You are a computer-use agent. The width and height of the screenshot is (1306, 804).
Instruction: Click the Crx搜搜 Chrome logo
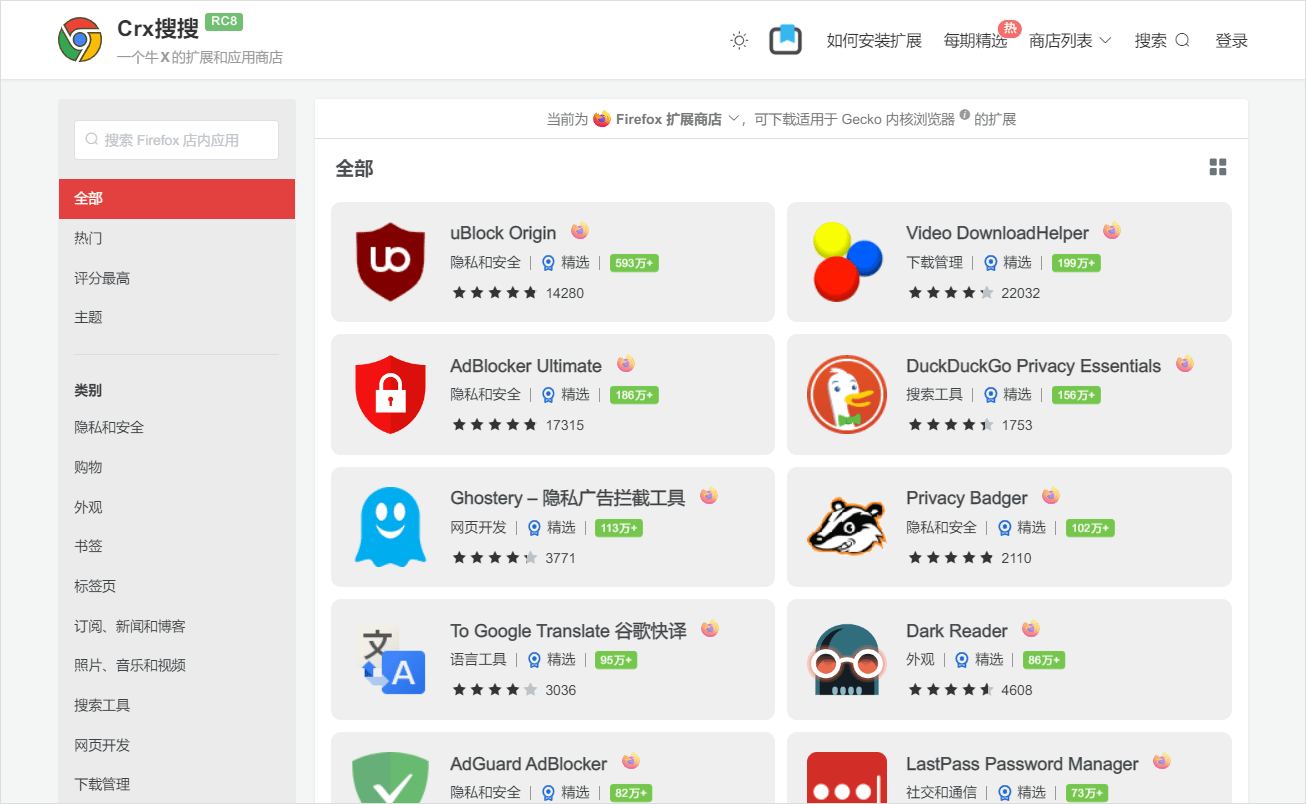[80, 40]
